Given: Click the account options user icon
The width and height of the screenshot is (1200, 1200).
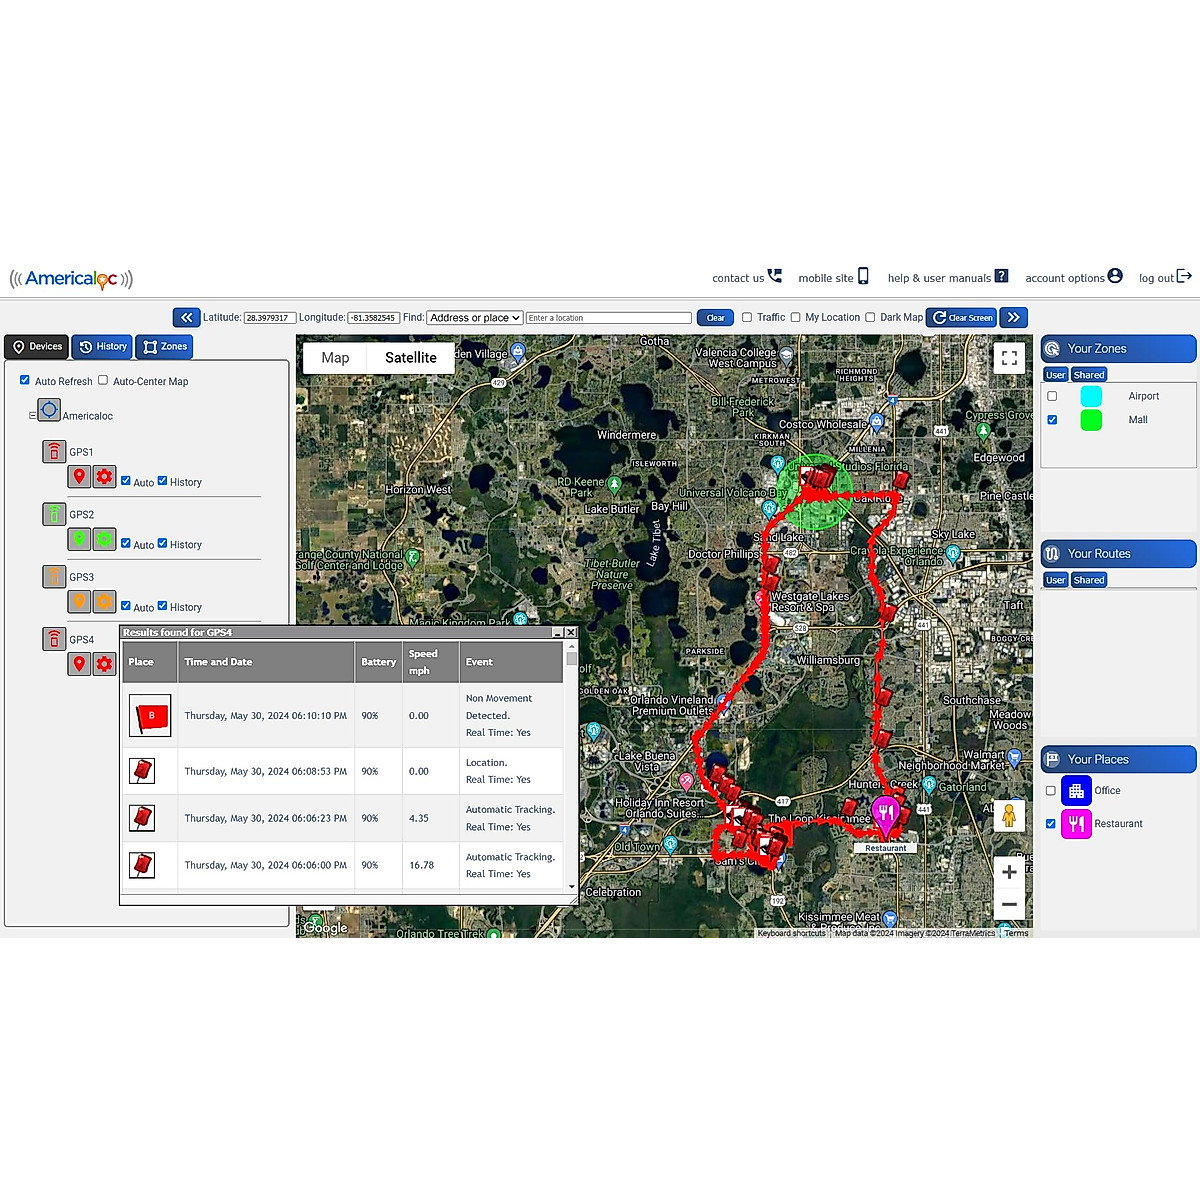Looking at the screenshot, I should coord(1115,276).
